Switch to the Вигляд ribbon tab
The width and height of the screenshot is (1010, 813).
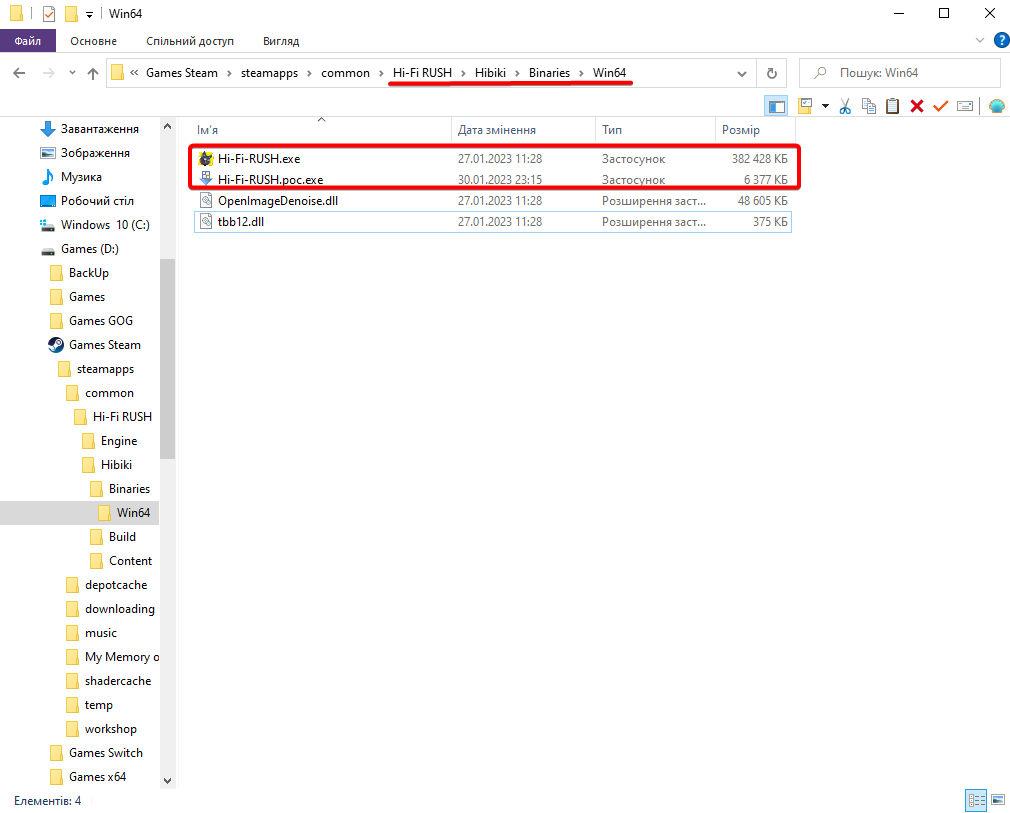point(281,41)
